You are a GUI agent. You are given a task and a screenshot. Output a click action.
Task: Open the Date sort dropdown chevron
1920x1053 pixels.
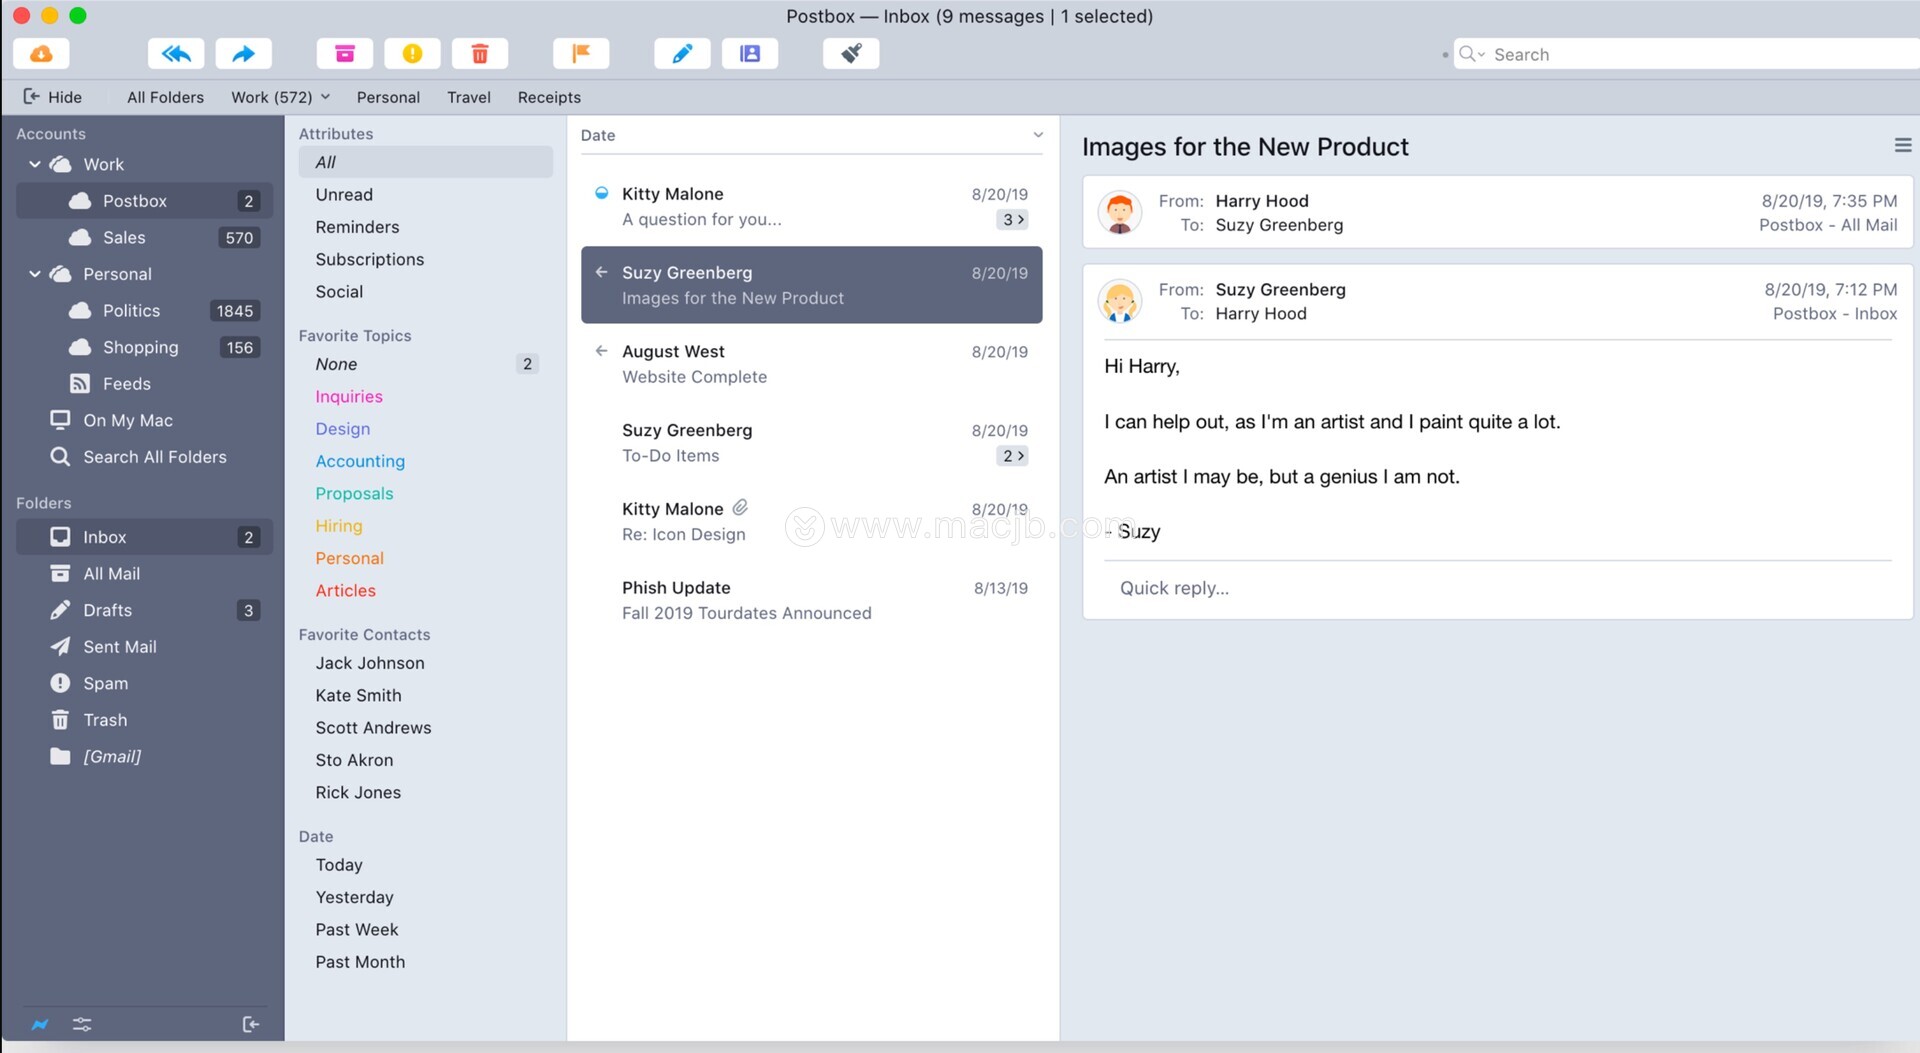(x=1038, y=135)
